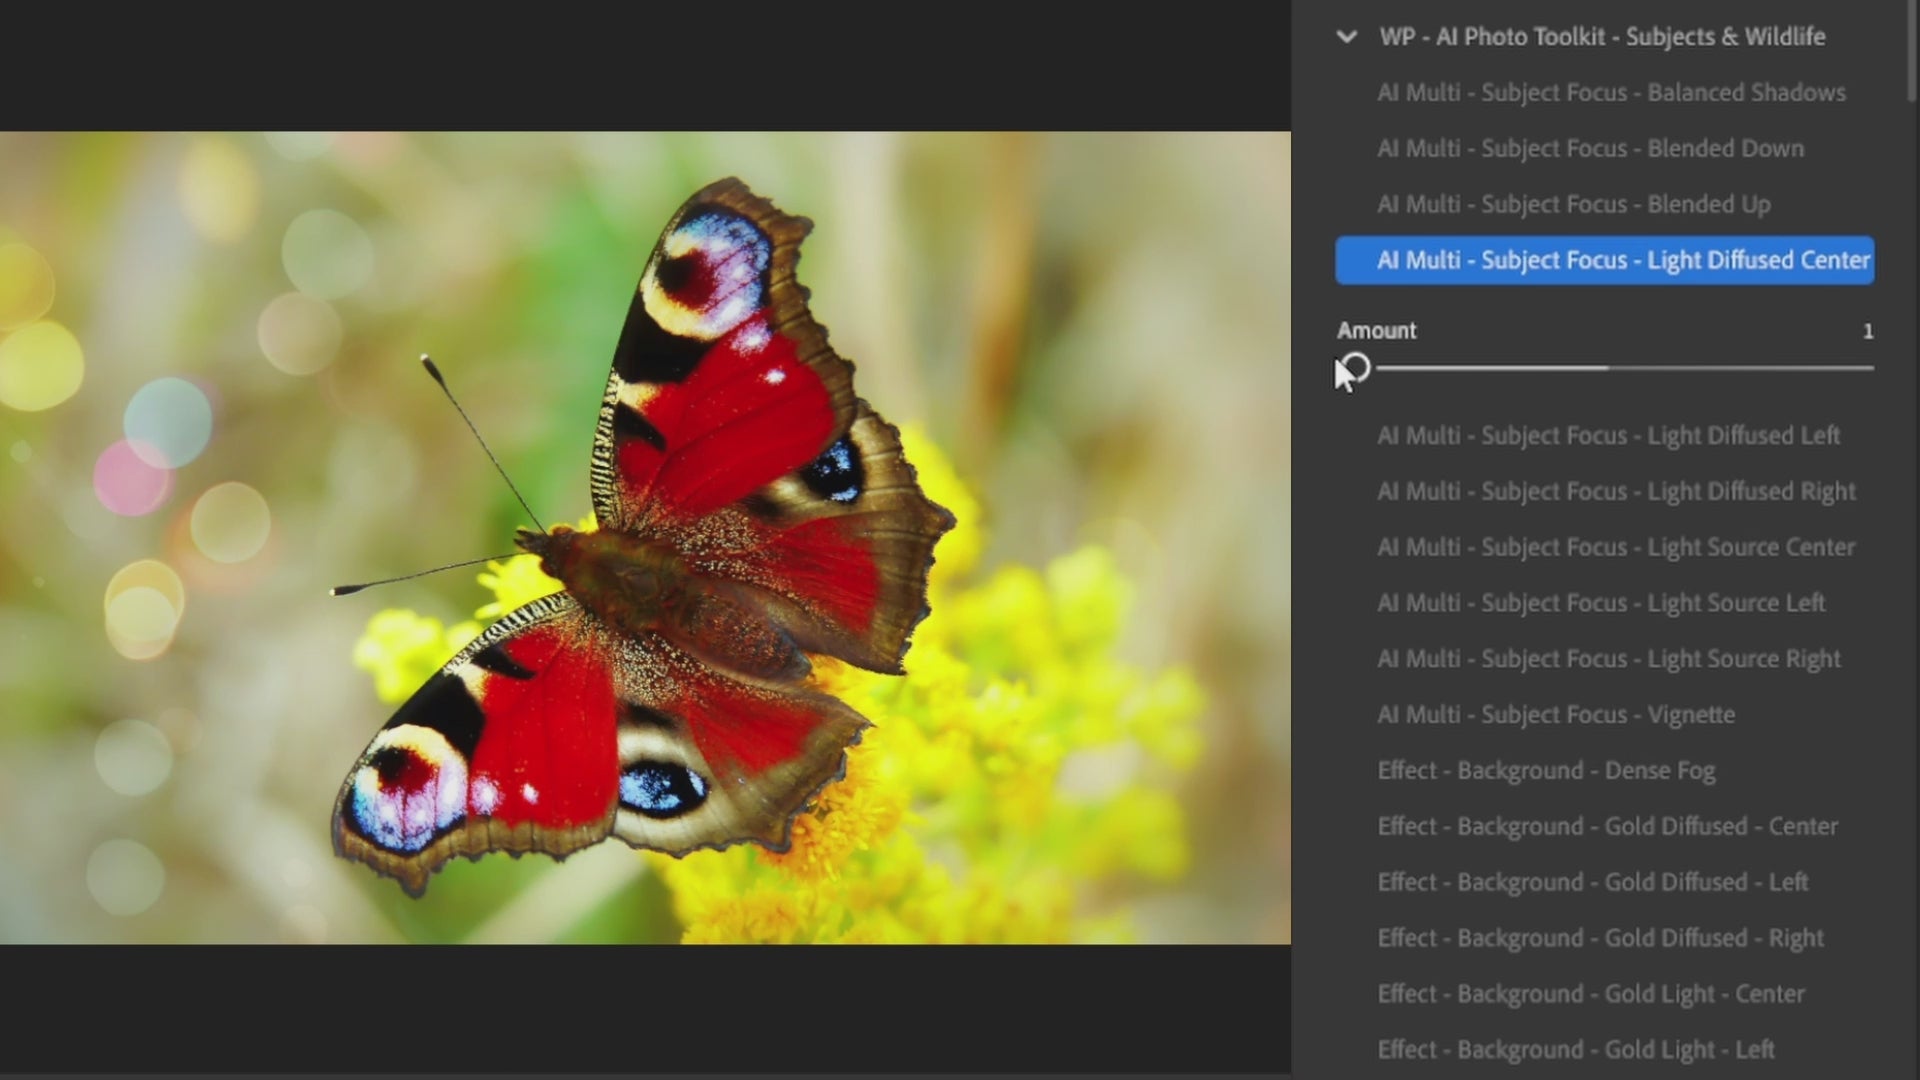Click the Amount value number field

pos(1867,331)
